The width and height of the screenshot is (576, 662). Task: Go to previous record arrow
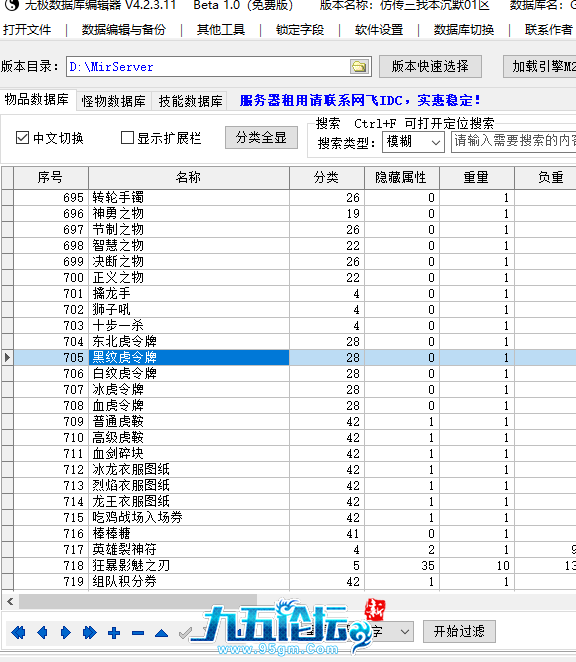pos(42,632)
